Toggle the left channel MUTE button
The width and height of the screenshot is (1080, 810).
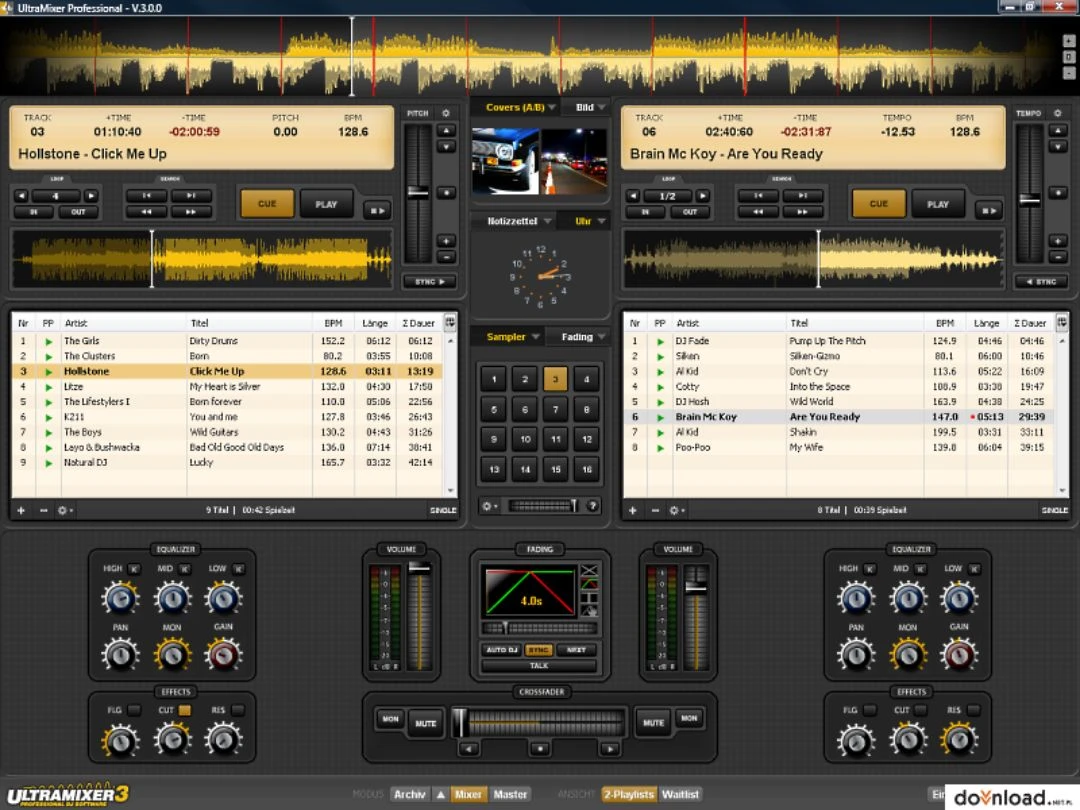tap(425, 723)
